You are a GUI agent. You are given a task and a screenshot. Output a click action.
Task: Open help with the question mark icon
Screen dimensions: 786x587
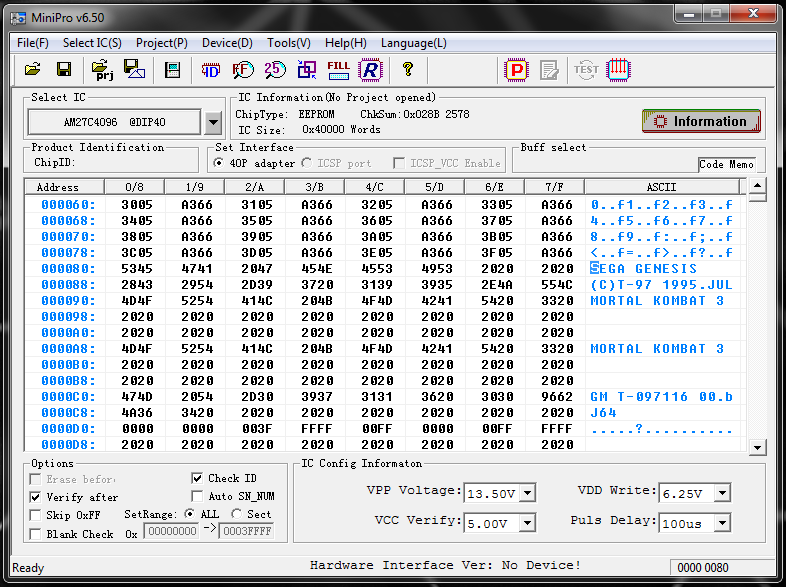coord(408,69)
